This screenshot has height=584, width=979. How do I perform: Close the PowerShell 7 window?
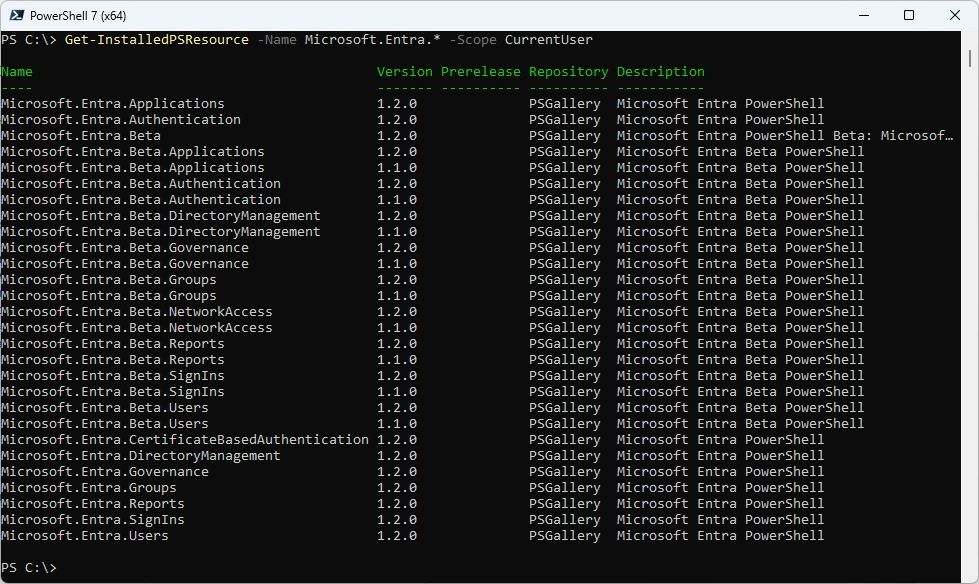click(x=955, y=15)
